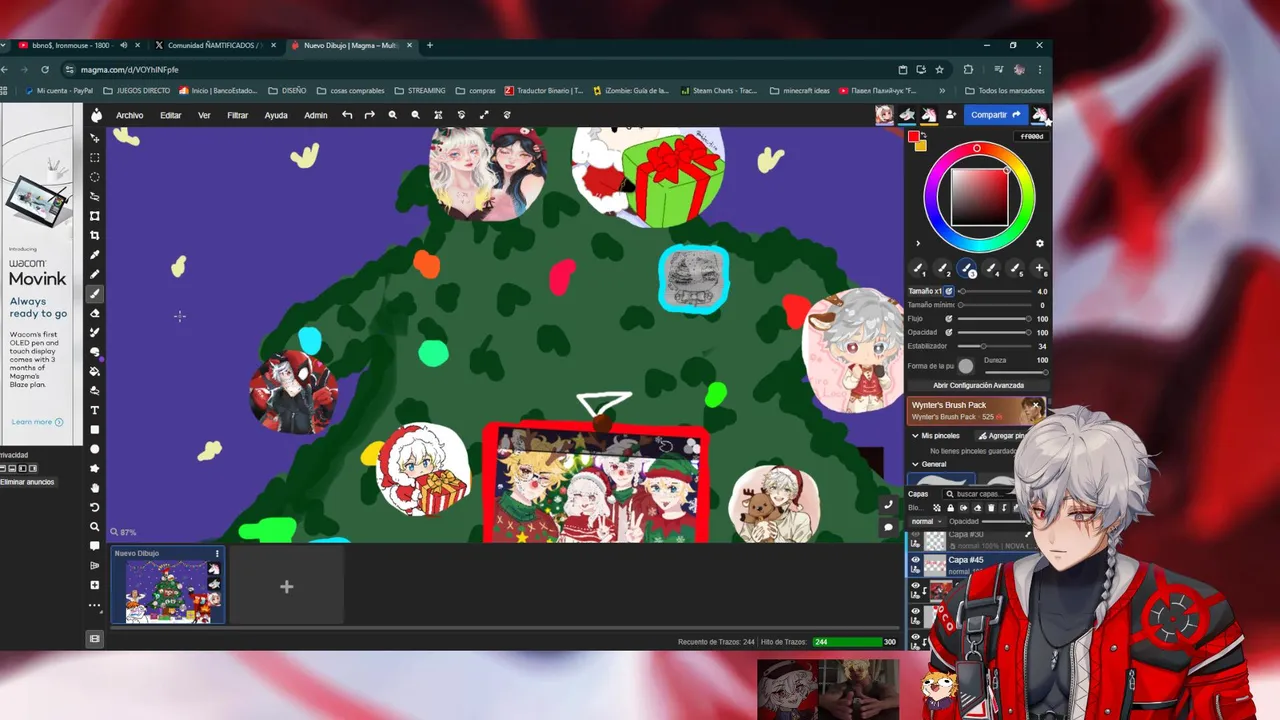Select the rectangular marquee tool

95,158
